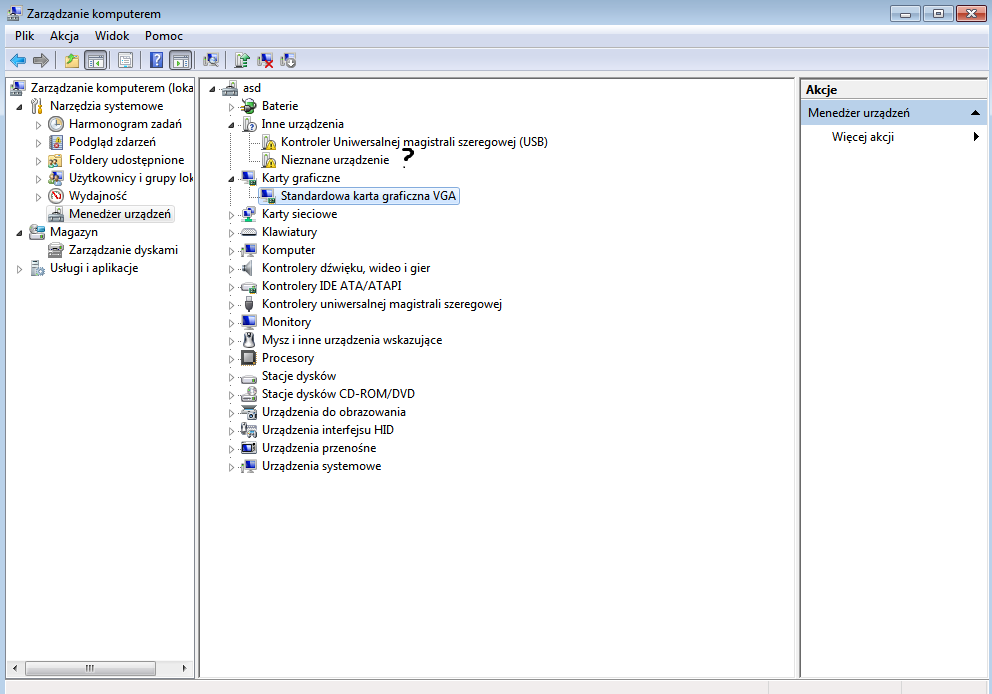Expand the Monitory category
Image resolution: width=992 pixels, height=694 pixels.
(x=232, y=323)
